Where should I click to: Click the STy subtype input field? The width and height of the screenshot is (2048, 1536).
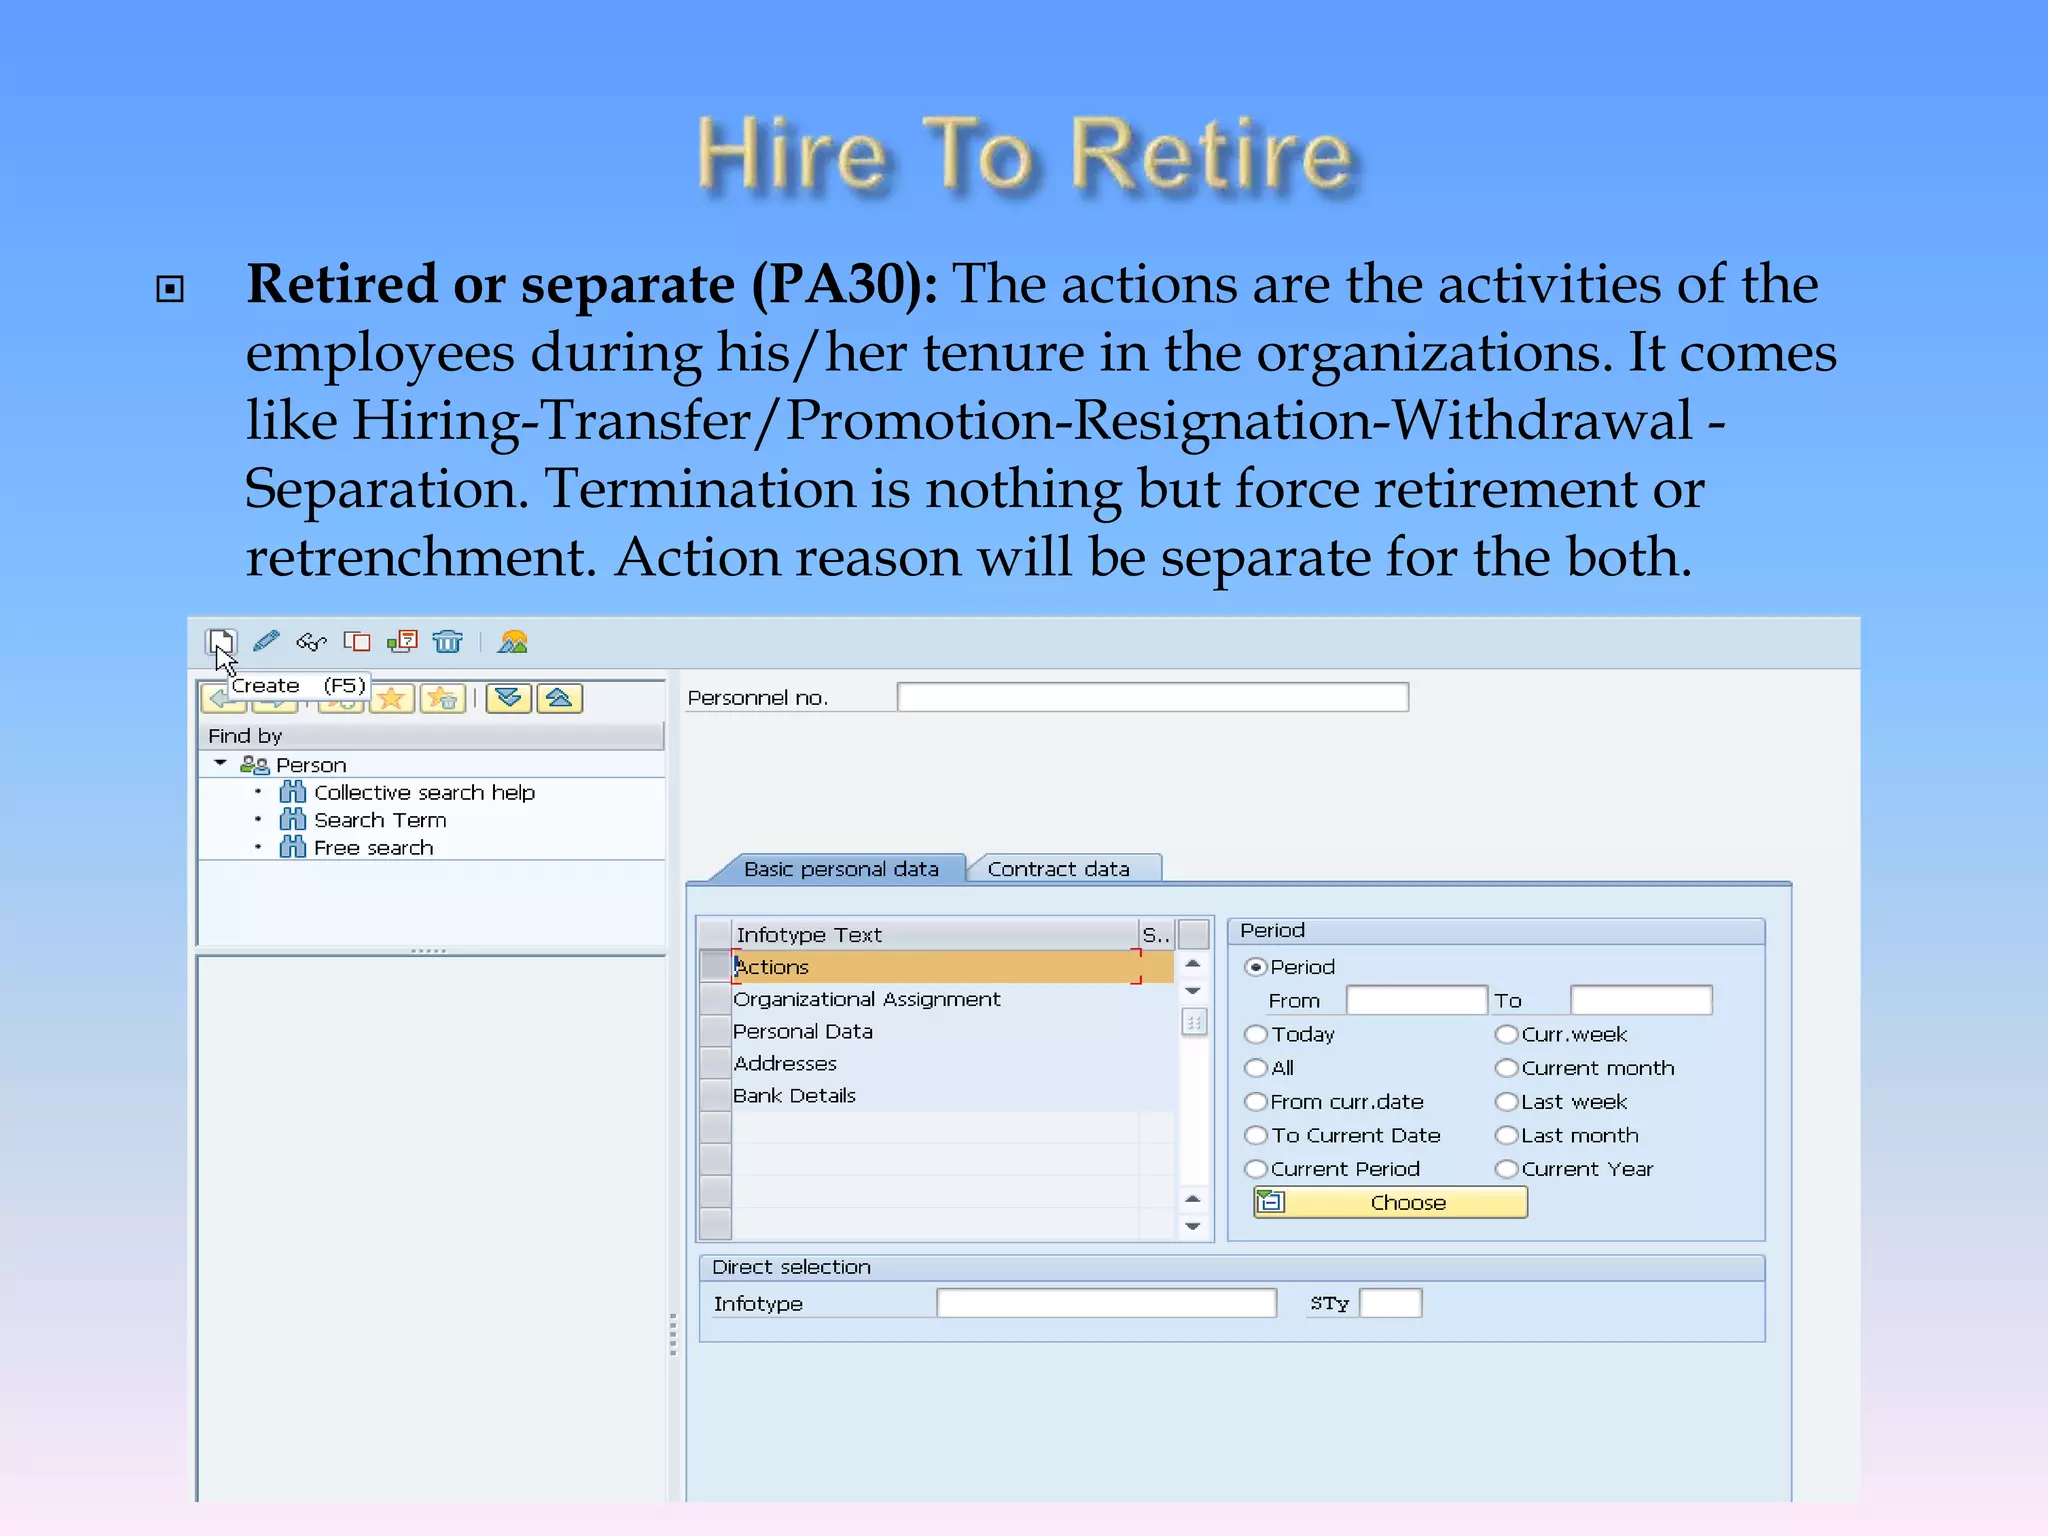click(1391, 1303)
